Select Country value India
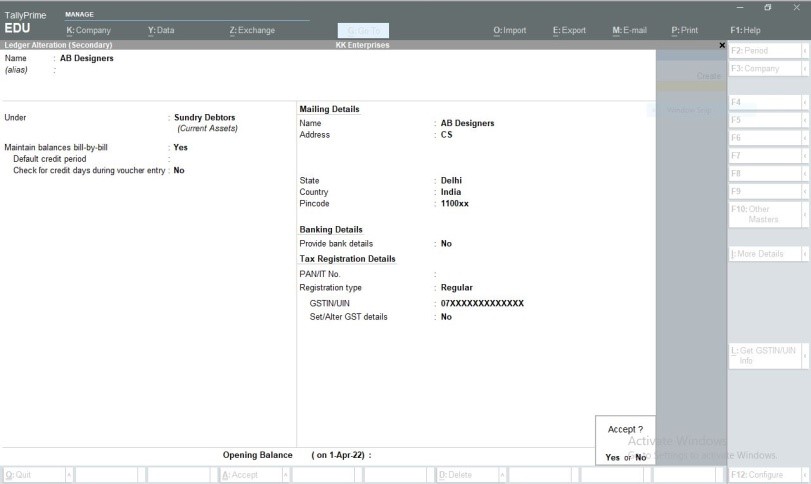Viewport: 811px width, 484px height. pos(450,192)
